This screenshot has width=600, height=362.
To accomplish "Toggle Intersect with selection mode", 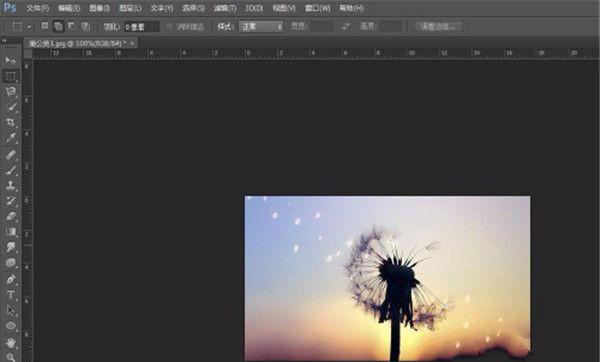I will pos(85,26).
